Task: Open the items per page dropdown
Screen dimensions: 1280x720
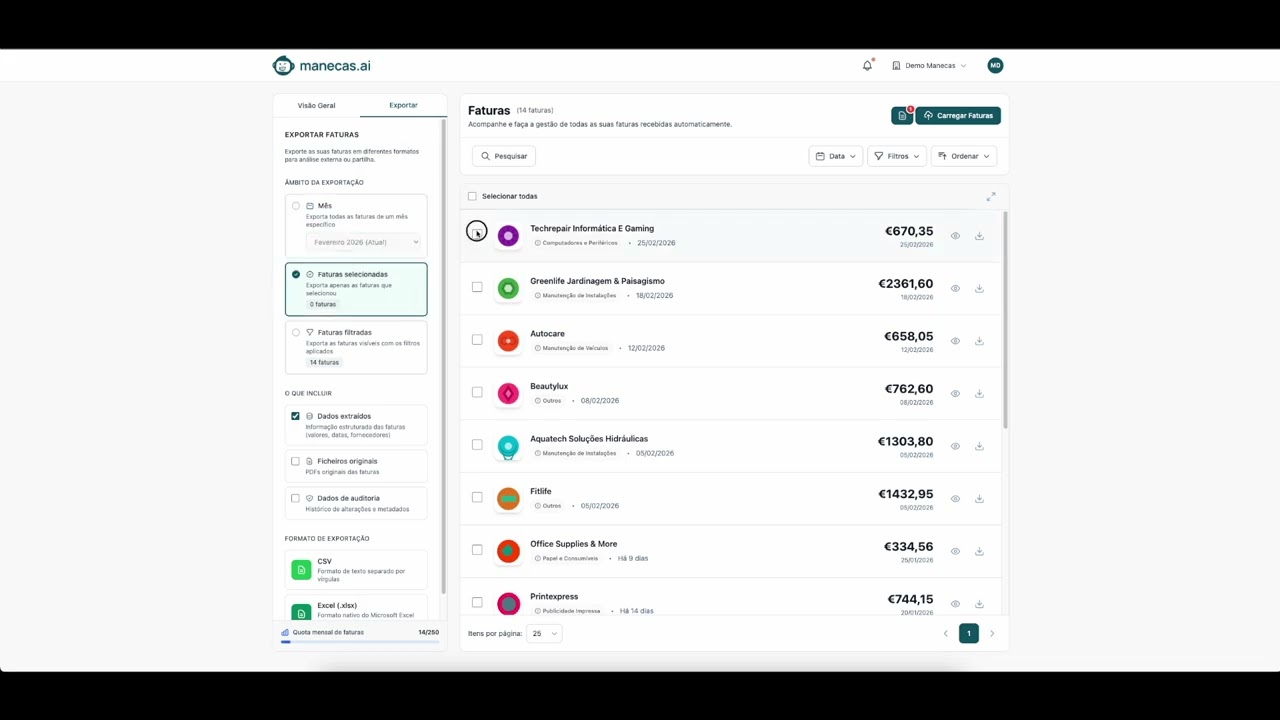Action: [544, 634]
